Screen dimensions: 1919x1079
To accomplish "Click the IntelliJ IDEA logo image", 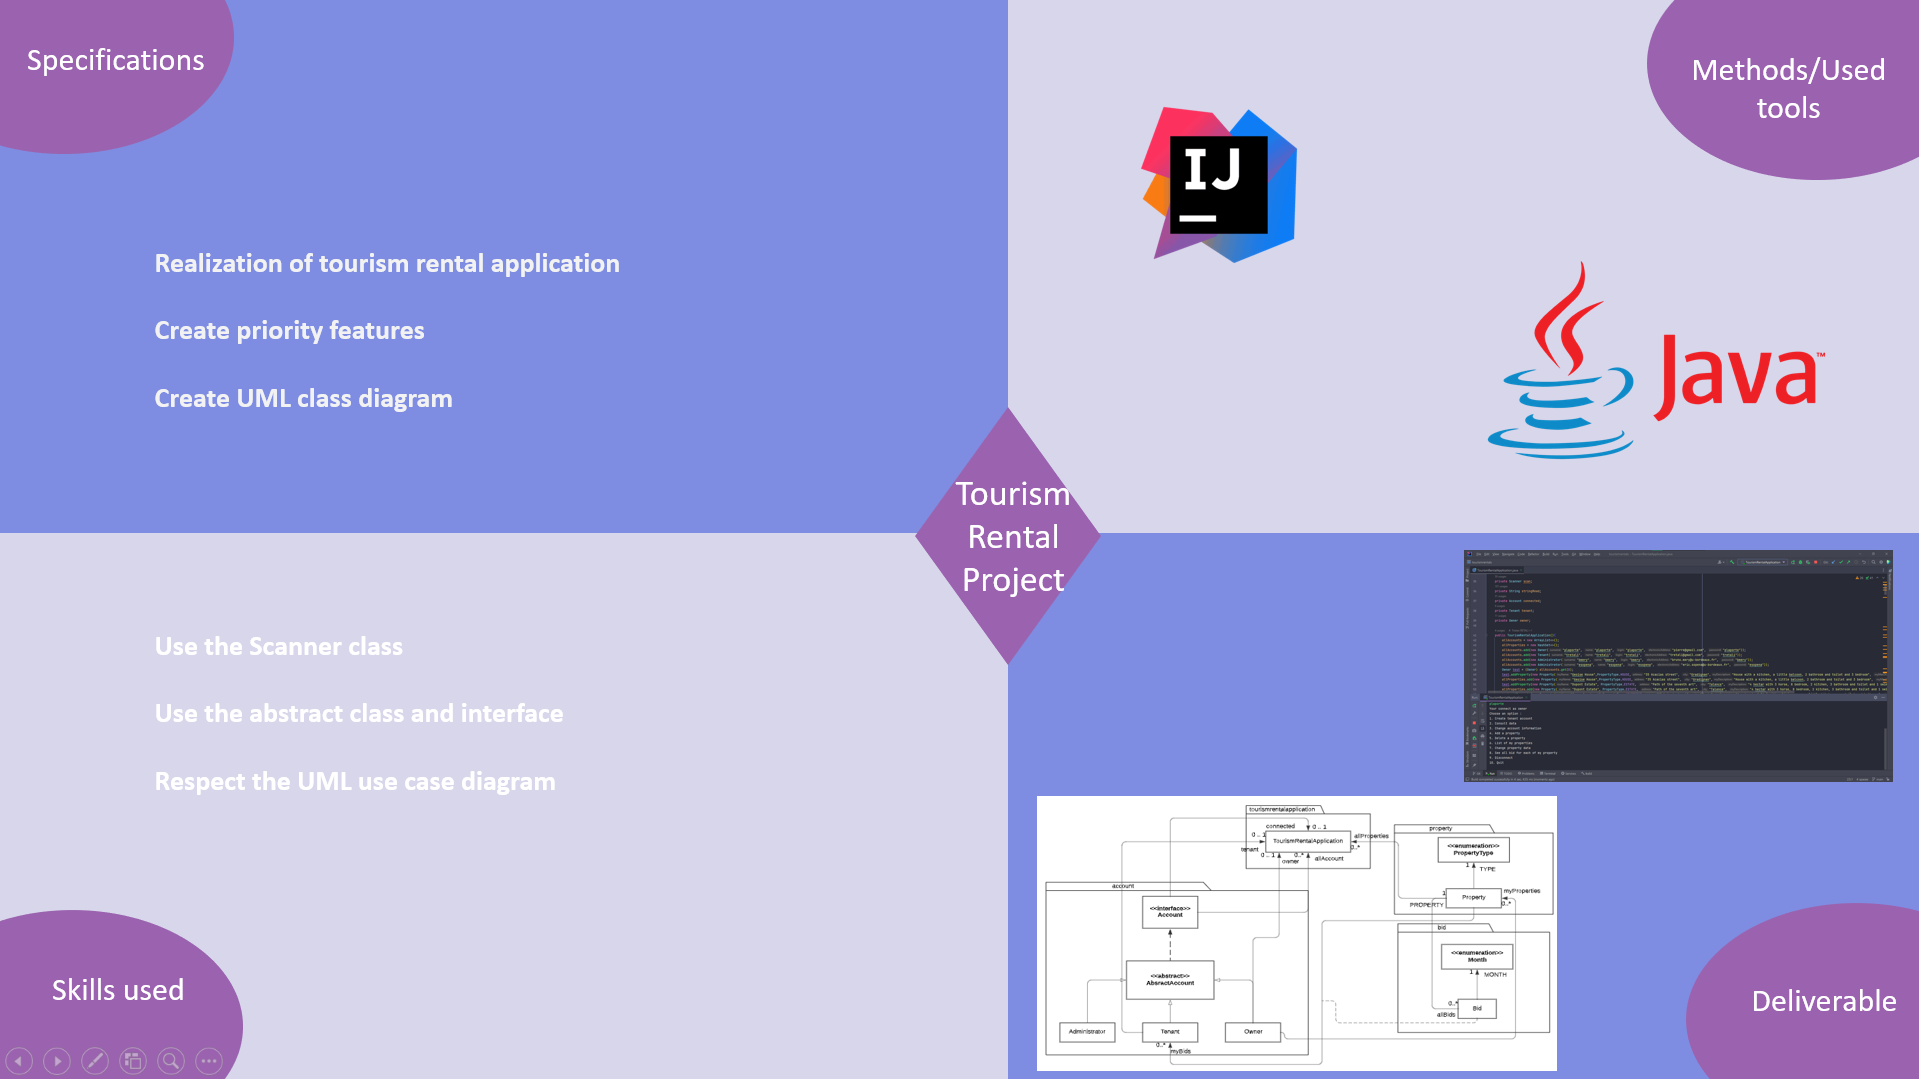I will (x=1219, y=185).
